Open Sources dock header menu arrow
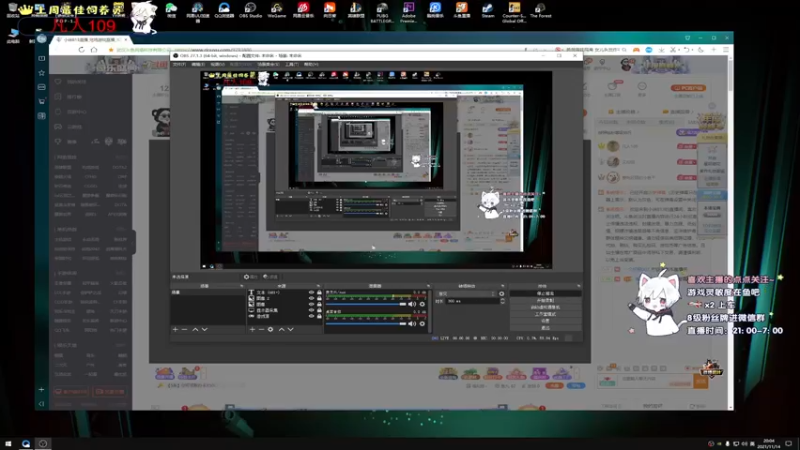 click(x=318, y=286)
